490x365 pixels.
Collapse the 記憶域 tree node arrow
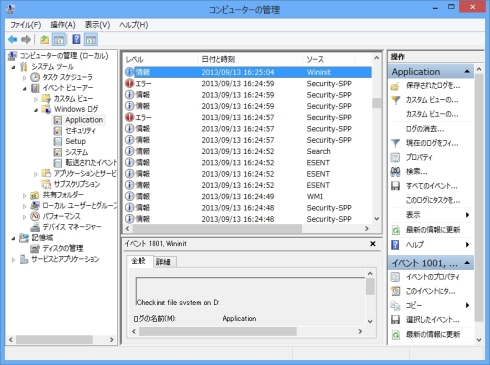coord(13,238)
